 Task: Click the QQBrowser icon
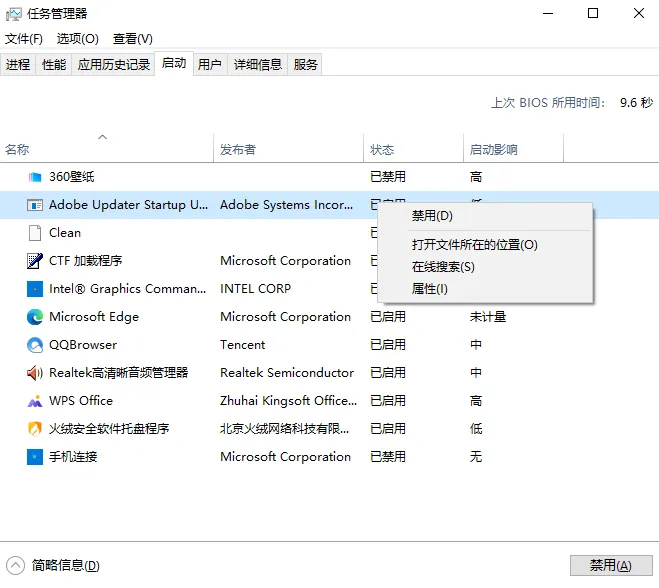35,345
